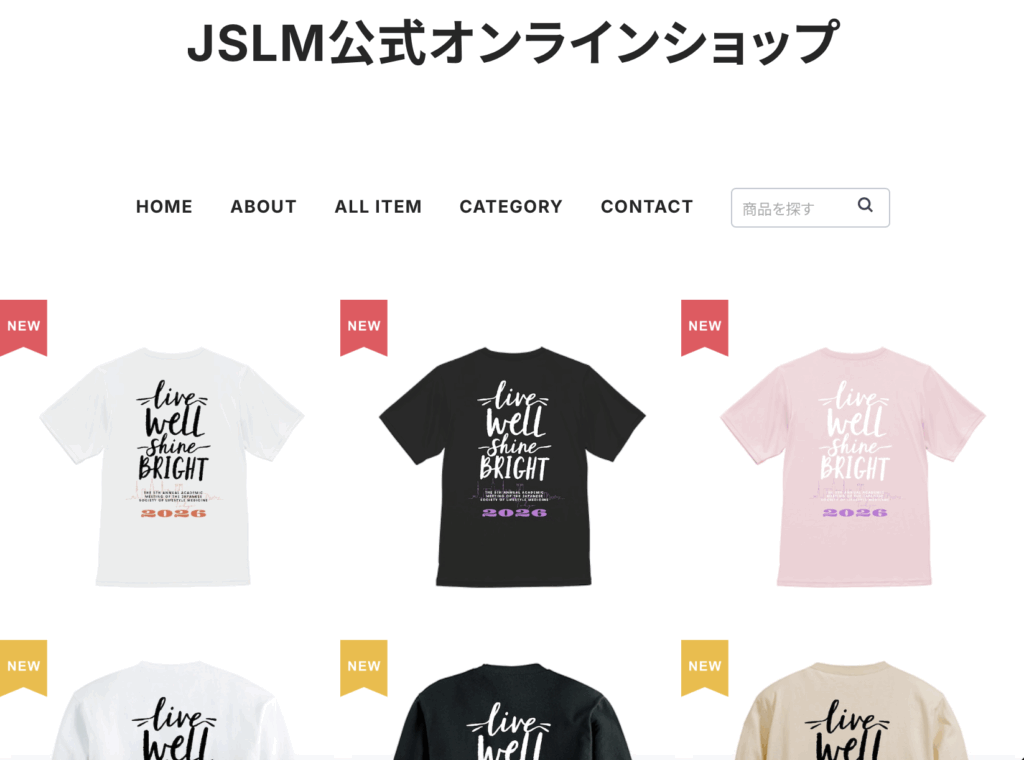Open the CONTACT page

[647, 207]
